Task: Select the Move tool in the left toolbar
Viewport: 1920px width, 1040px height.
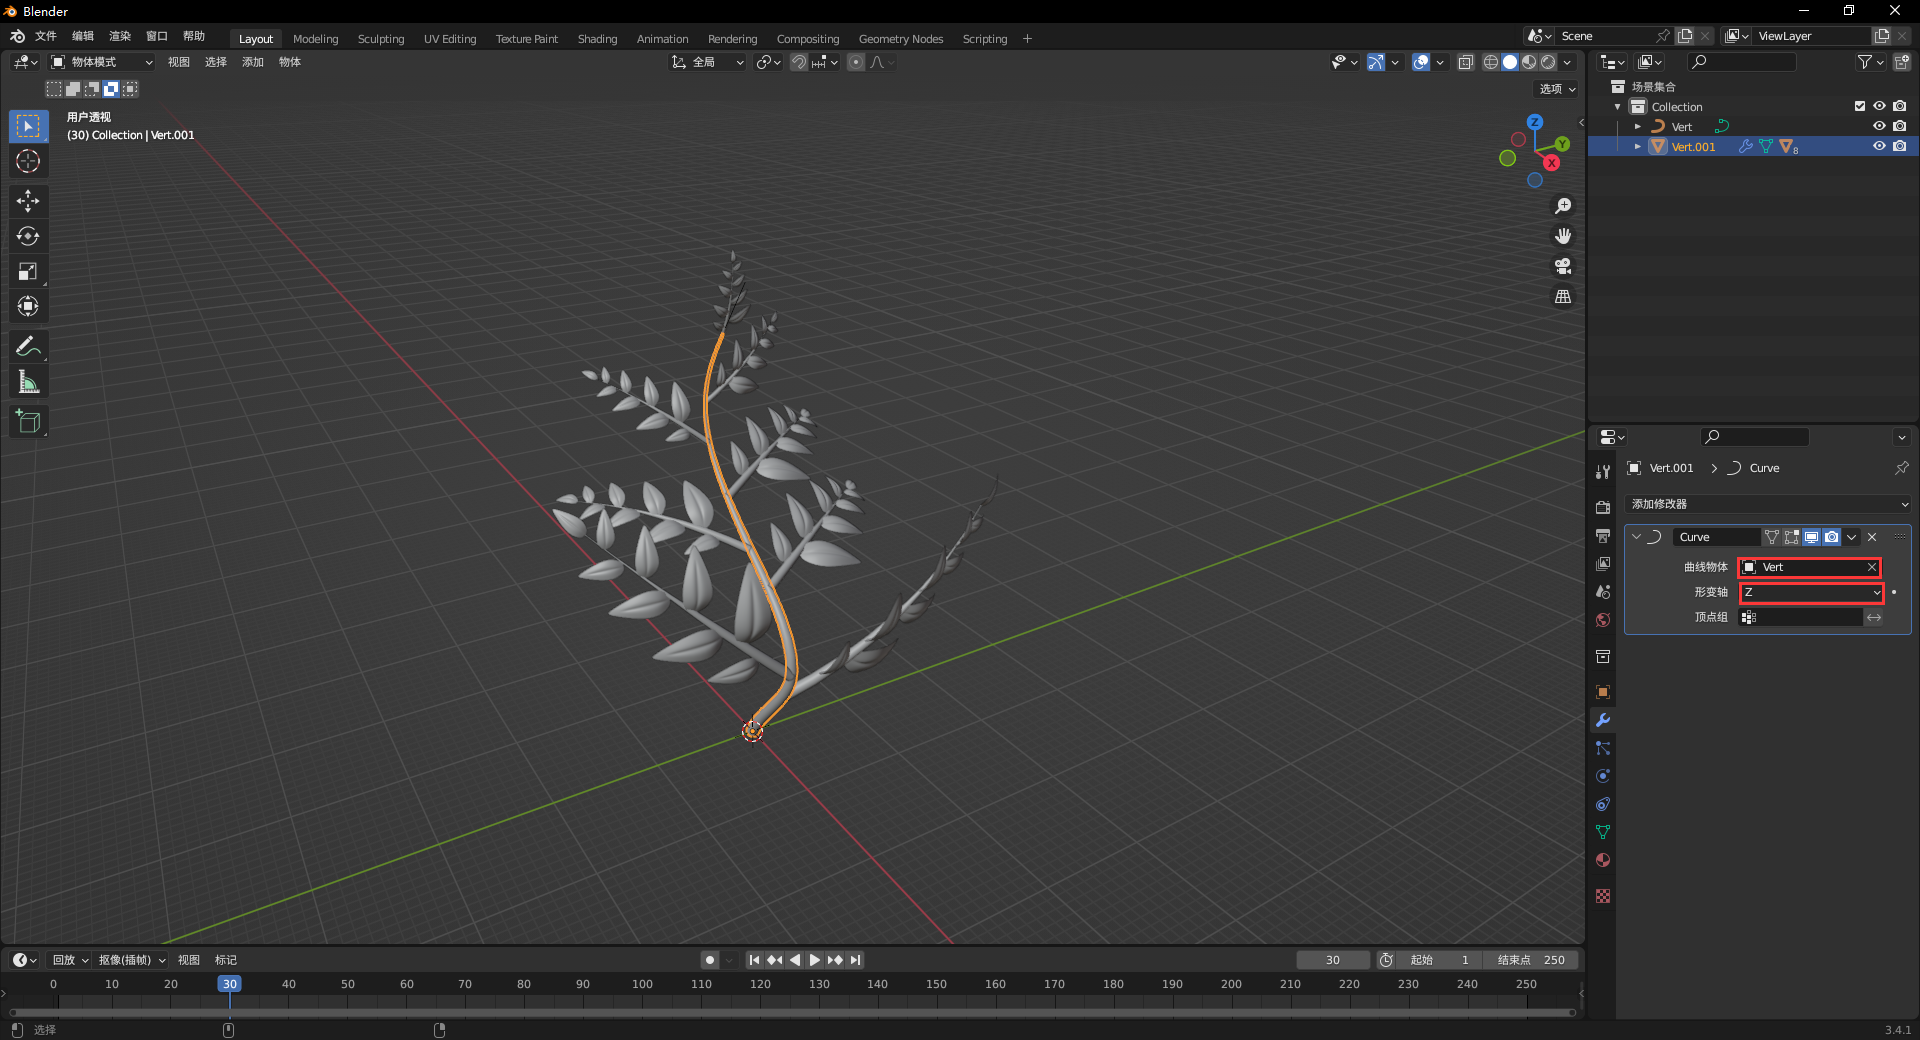Action: (x=28, y=201)
